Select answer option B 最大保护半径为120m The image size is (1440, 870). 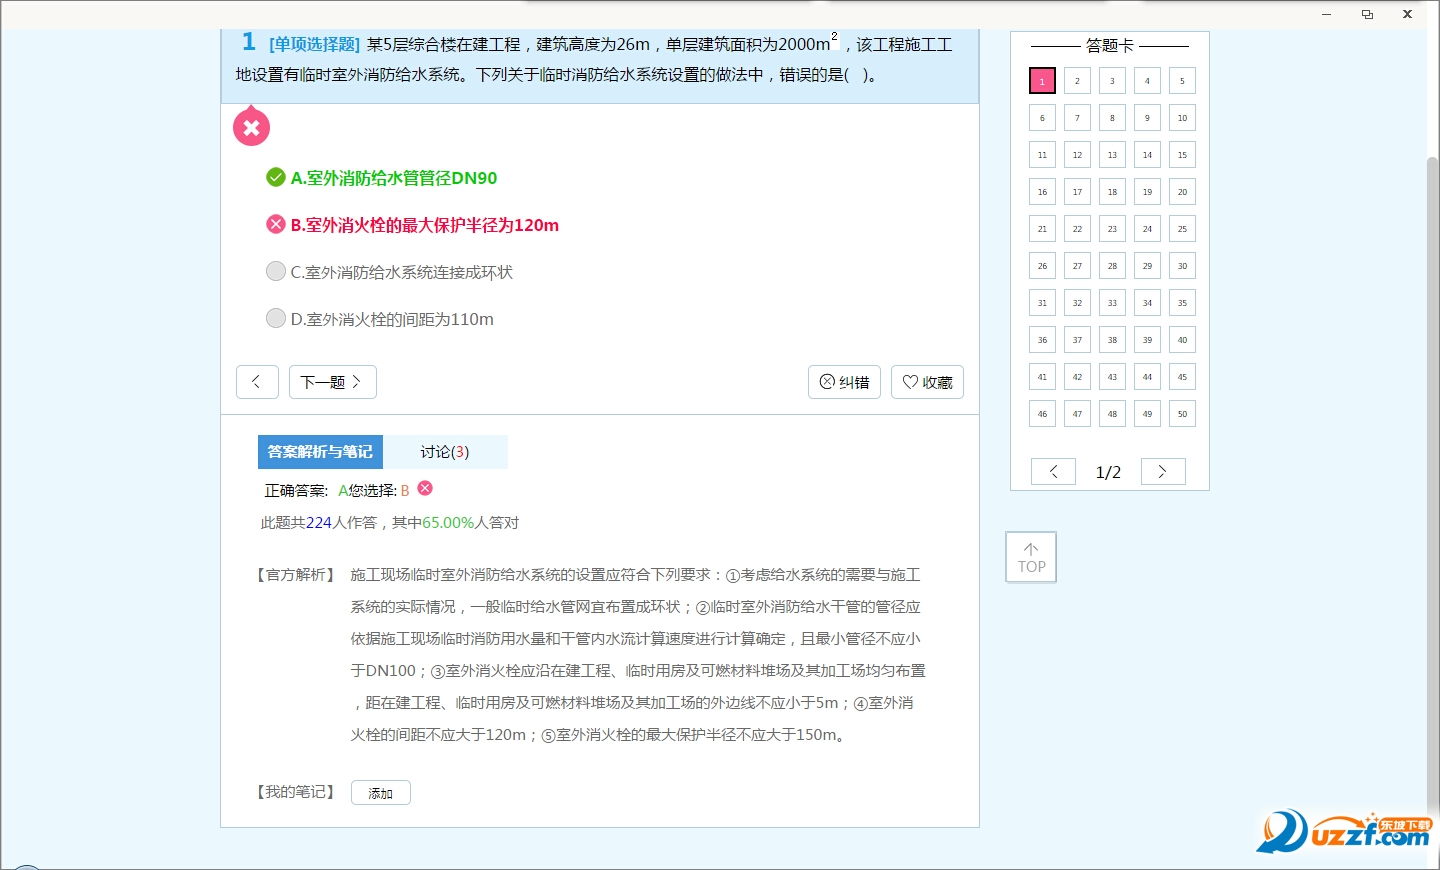pos(412,225)
